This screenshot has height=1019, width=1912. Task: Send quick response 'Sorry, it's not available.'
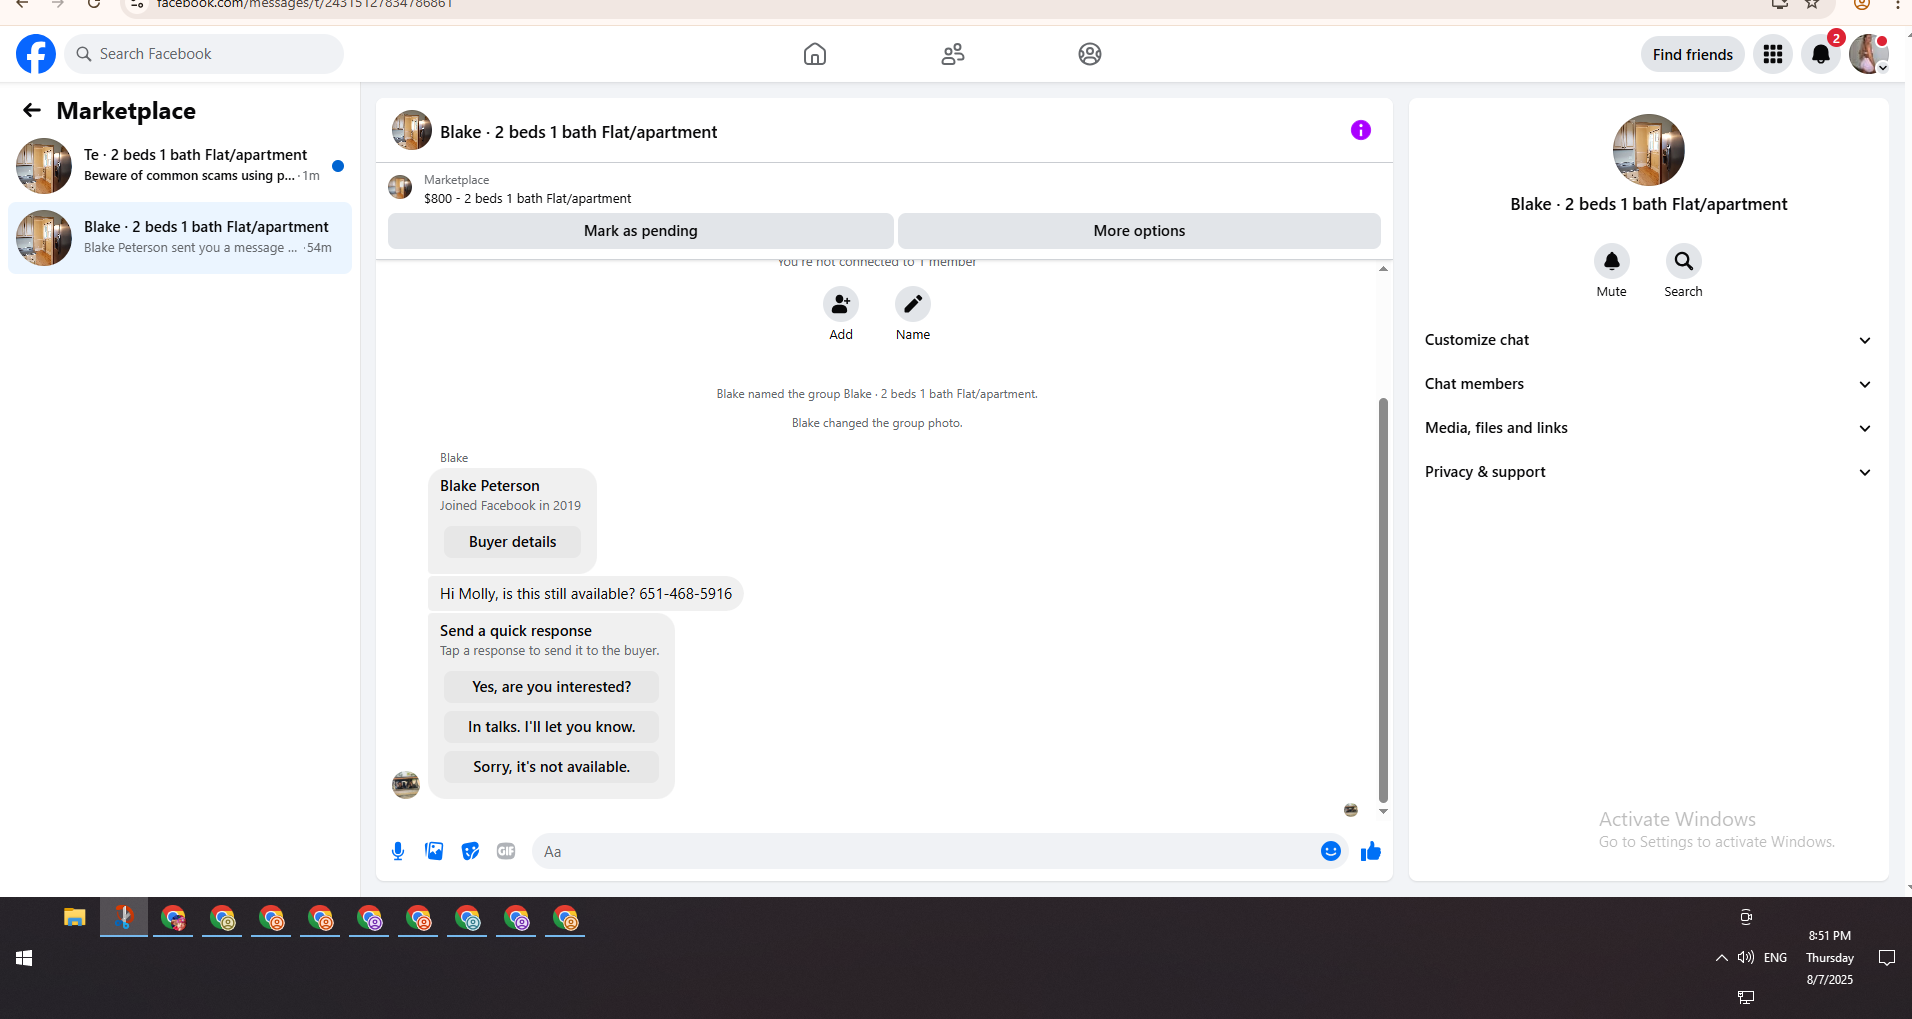tap(552, 767)
